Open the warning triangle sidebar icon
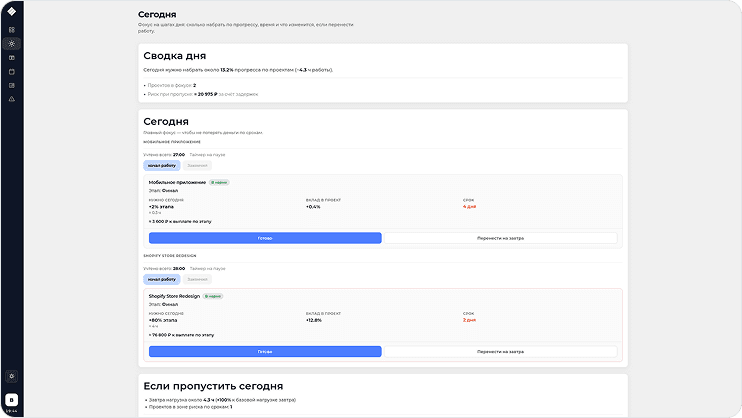742x418 pixels. point(12,99)
